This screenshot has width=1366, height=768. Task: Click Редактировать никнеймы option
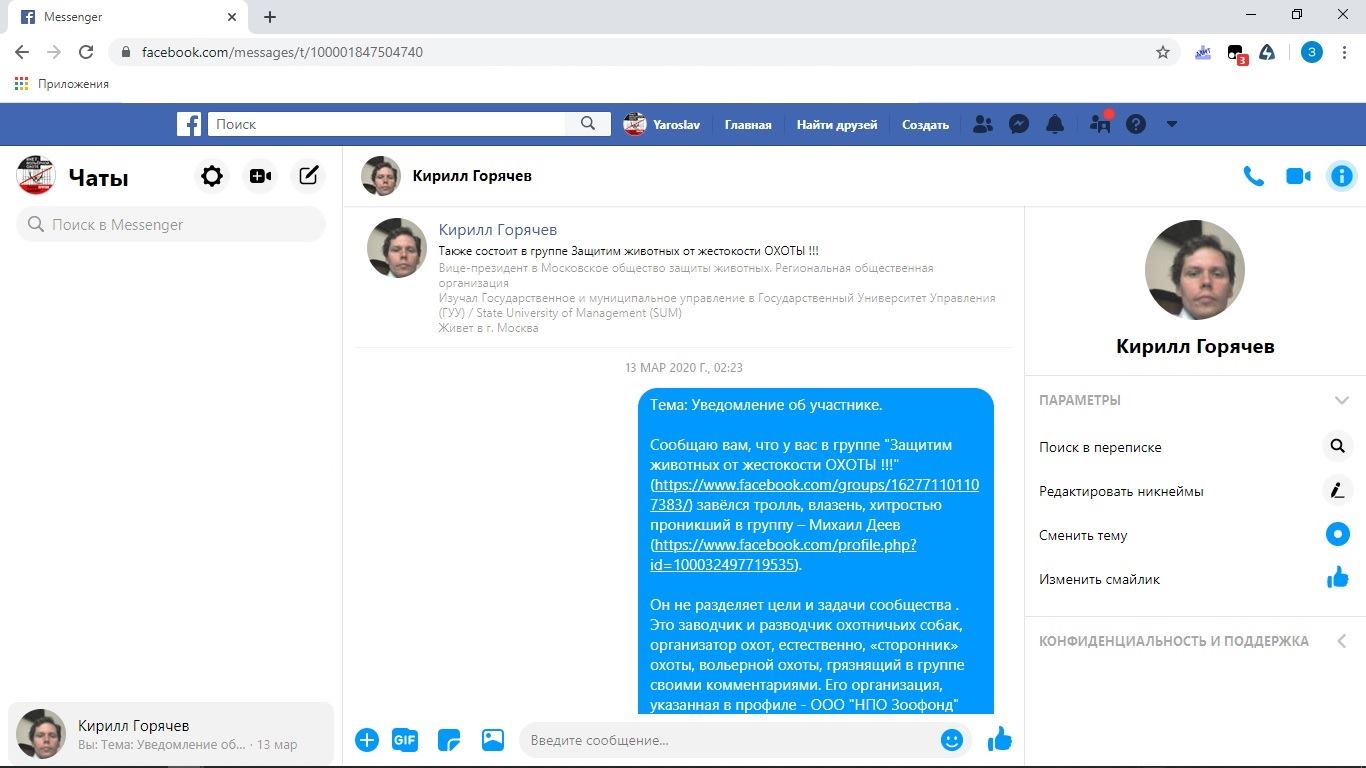click(1121, 491)
